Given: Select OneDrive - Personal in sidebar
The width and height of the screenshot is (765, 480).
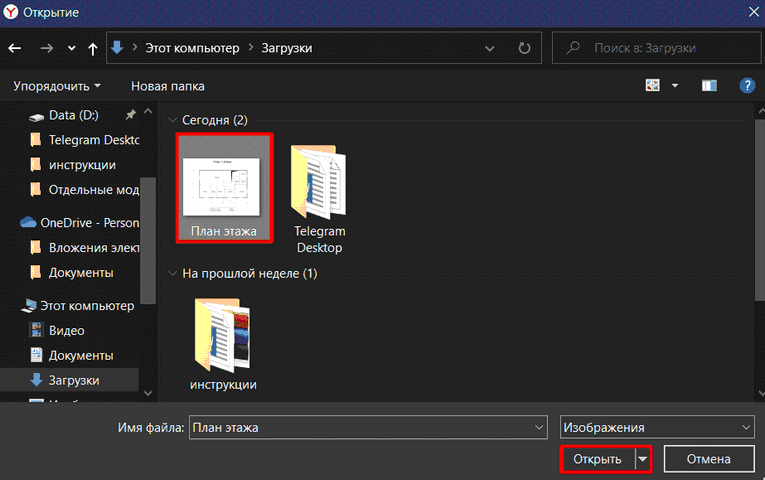Looking at the screenshot, I should pyautogui.click(x=80, y=223).
